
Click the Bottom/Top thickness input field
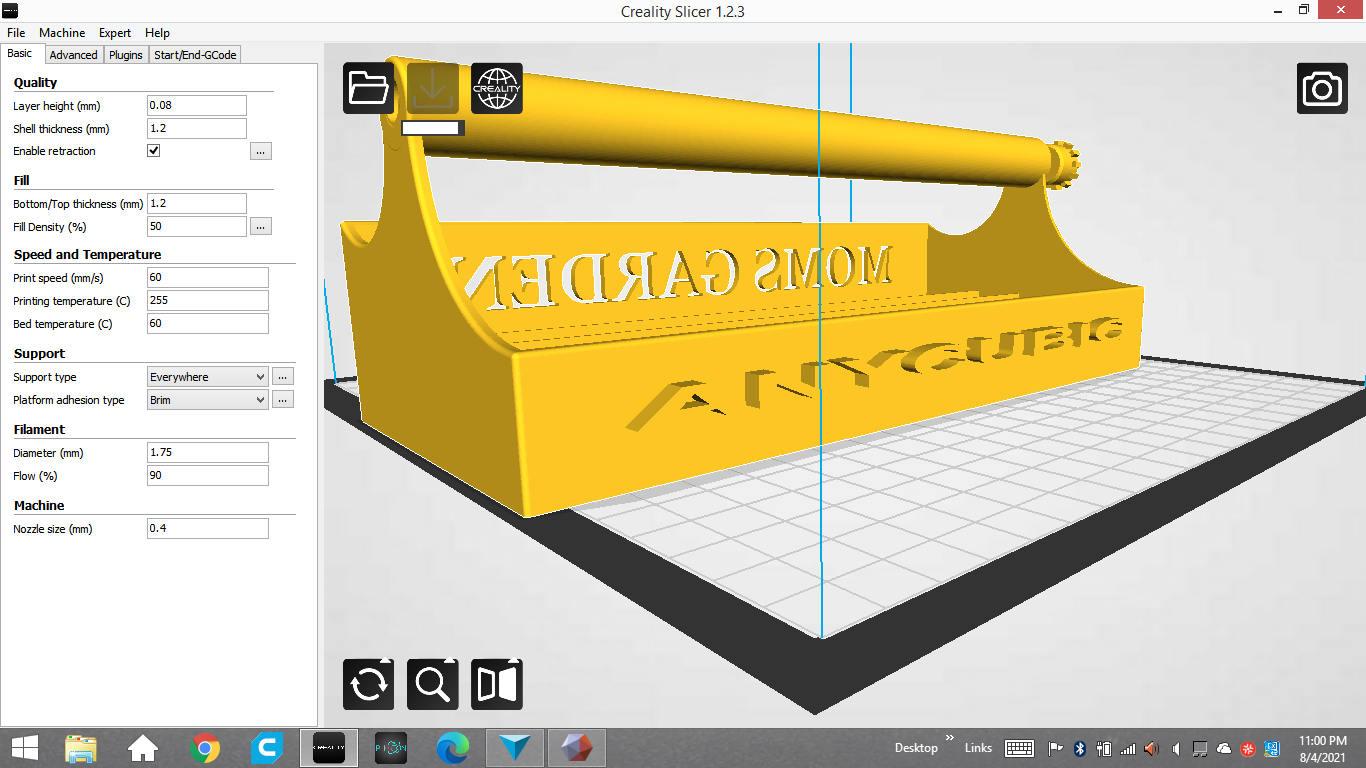197,204
